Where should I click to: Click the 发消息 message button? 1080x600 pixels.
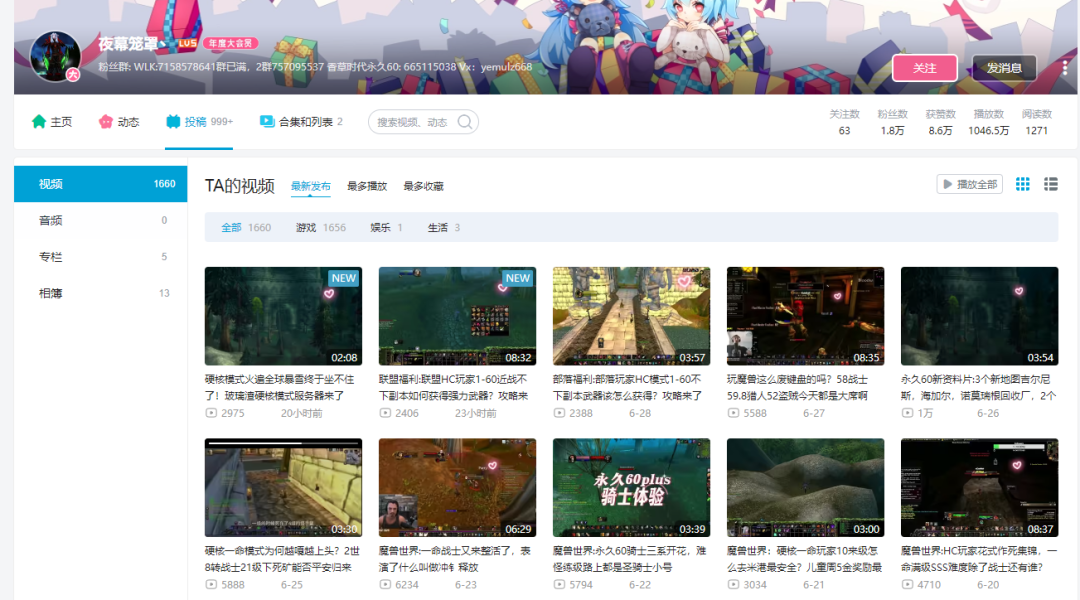point(1004,68)
